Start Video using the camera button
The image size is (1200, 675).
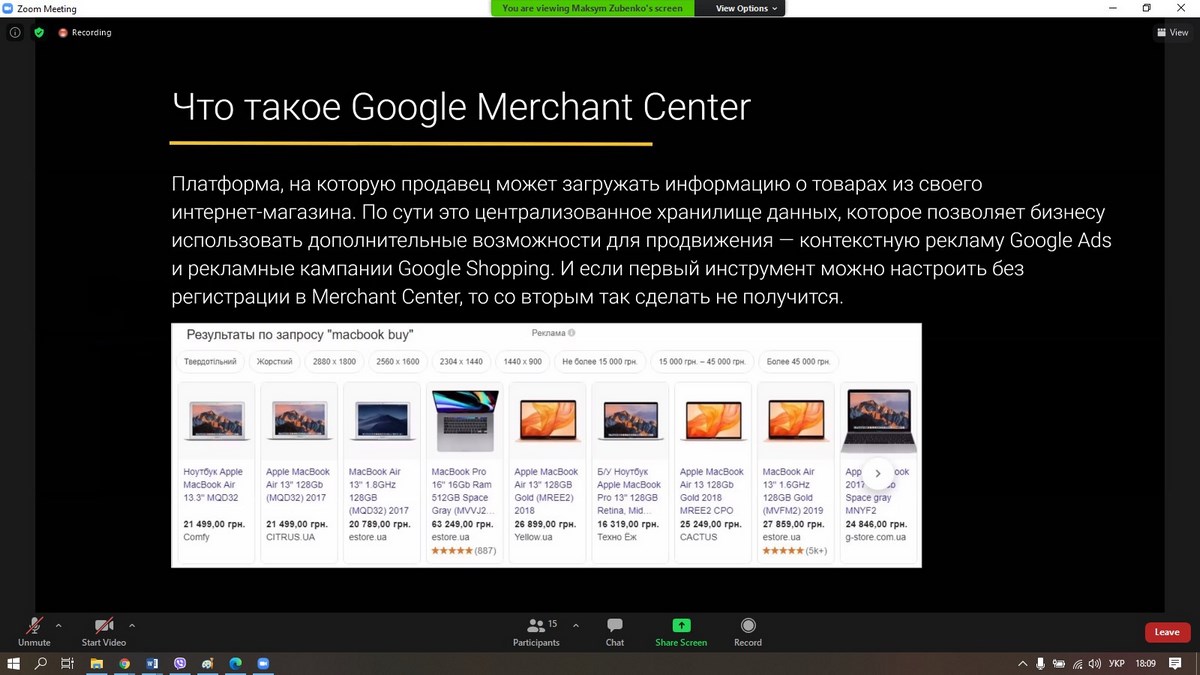pos(104,631)
